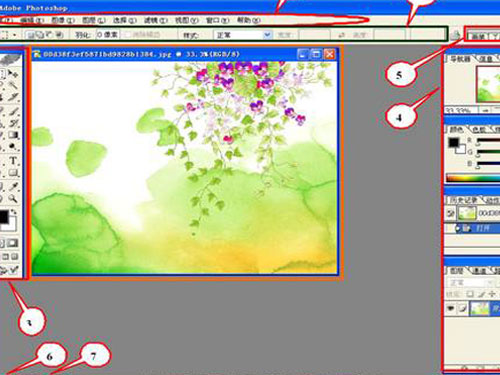Select the Eyedropper tool
Viewport: 500px width, 375px height.
[x=13, y=186]
